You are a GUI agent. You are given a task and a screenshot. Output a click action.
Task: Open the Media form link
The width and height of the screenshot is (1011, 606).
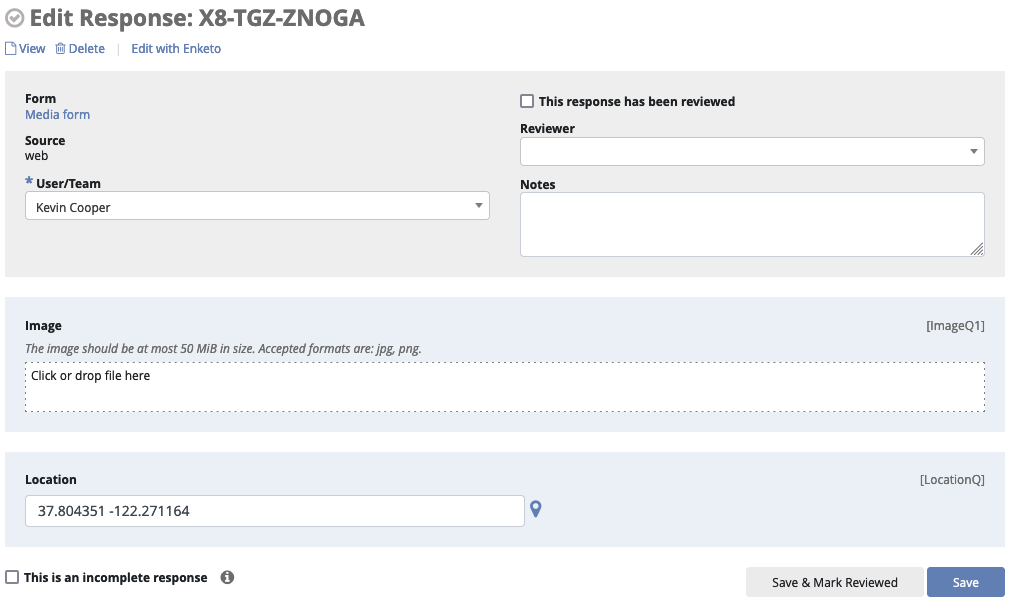point(57,115)
